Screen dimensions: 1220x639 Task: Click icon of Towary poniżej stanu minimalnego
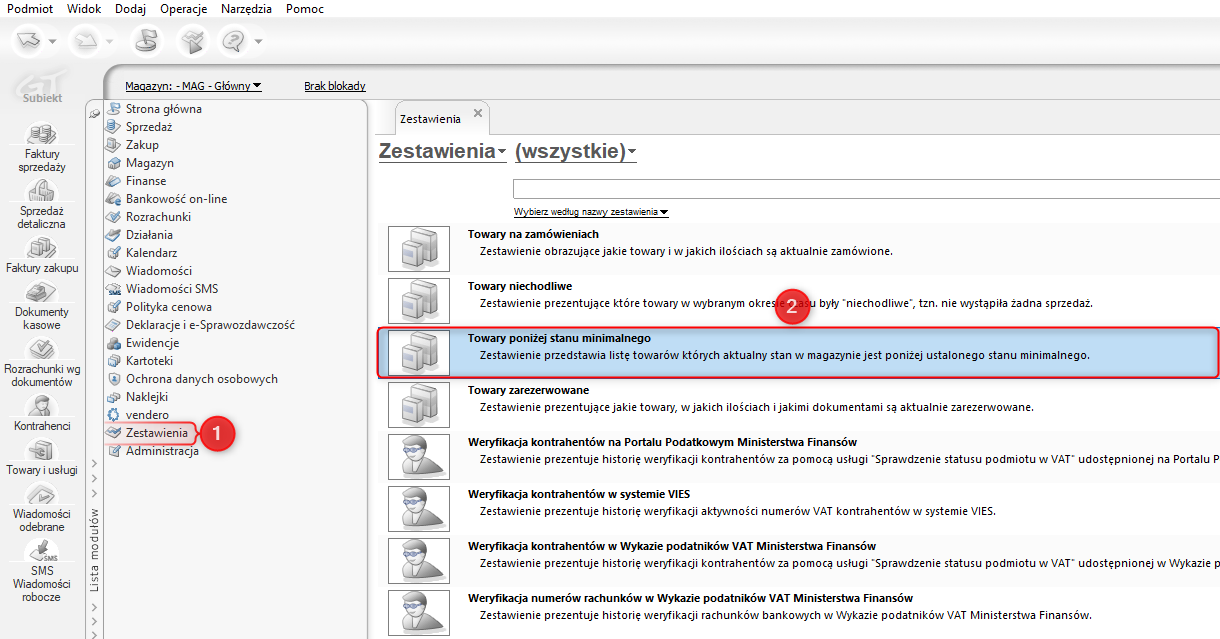click(418, 354)
